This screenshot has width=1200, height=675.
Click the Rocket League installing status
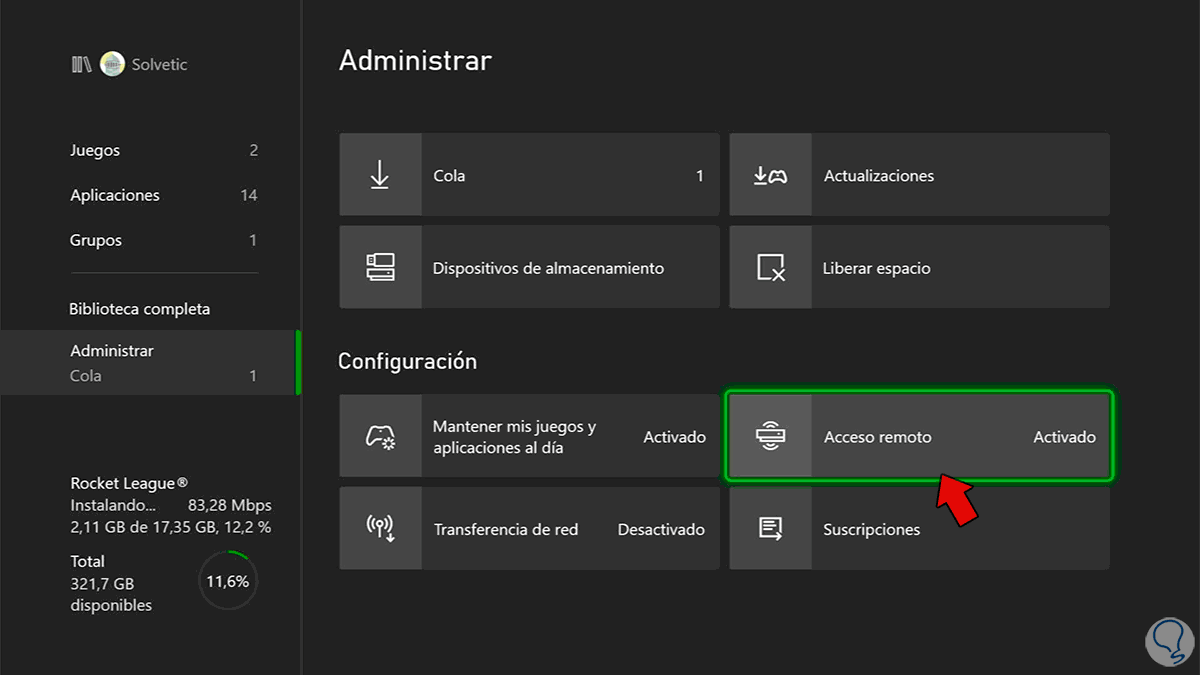pos(170,505)
